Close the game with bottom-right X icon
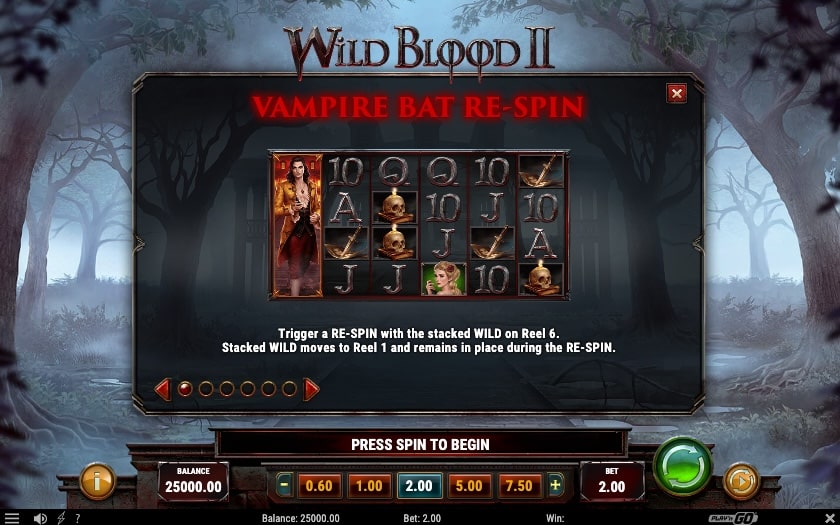 tap(830, 518)
